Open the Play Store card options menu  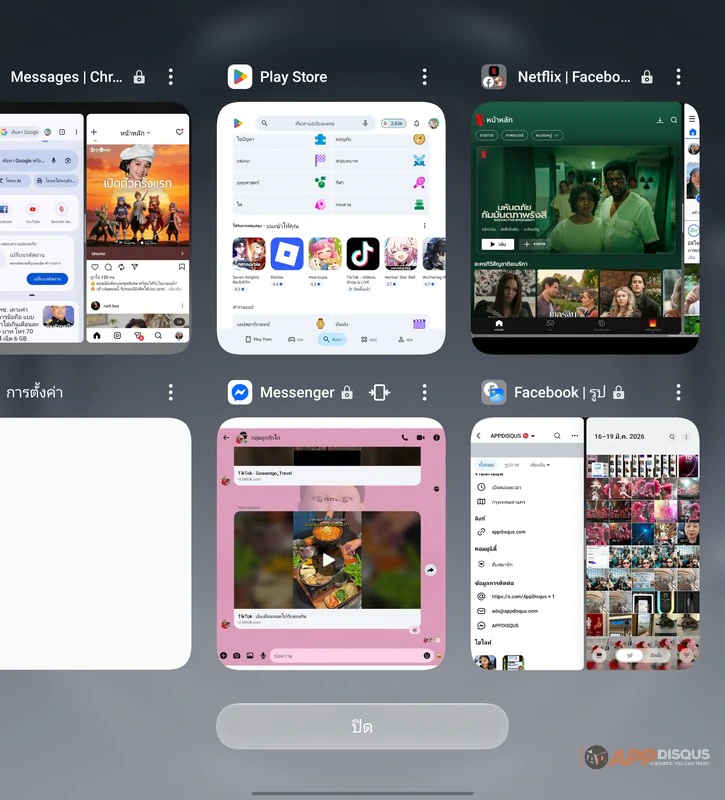[425, 77]
